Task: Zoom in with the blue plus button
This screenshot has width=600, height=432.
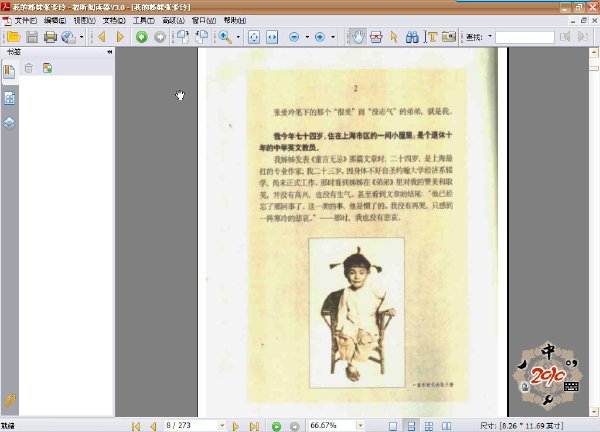Action: [320, 37]
